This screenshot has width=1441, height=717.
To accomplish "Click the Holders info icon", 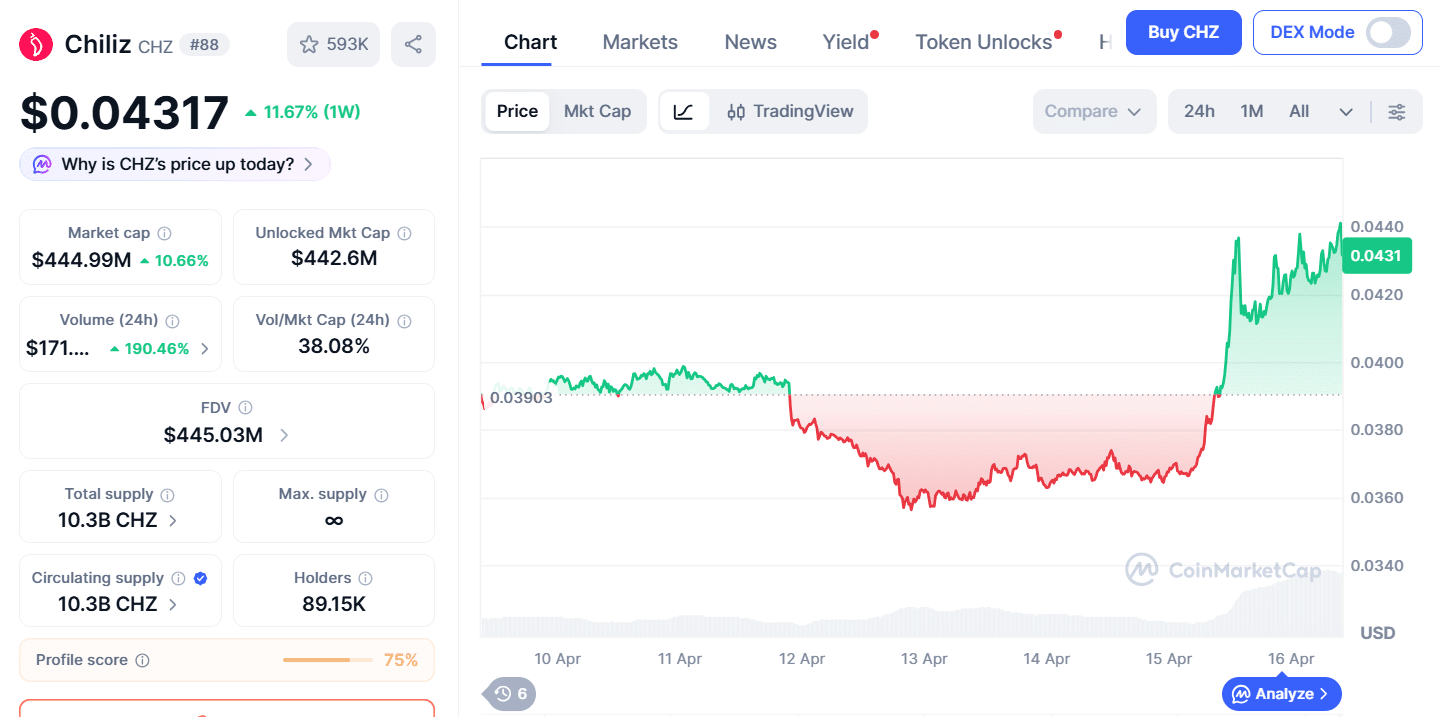I will point(365,578).
